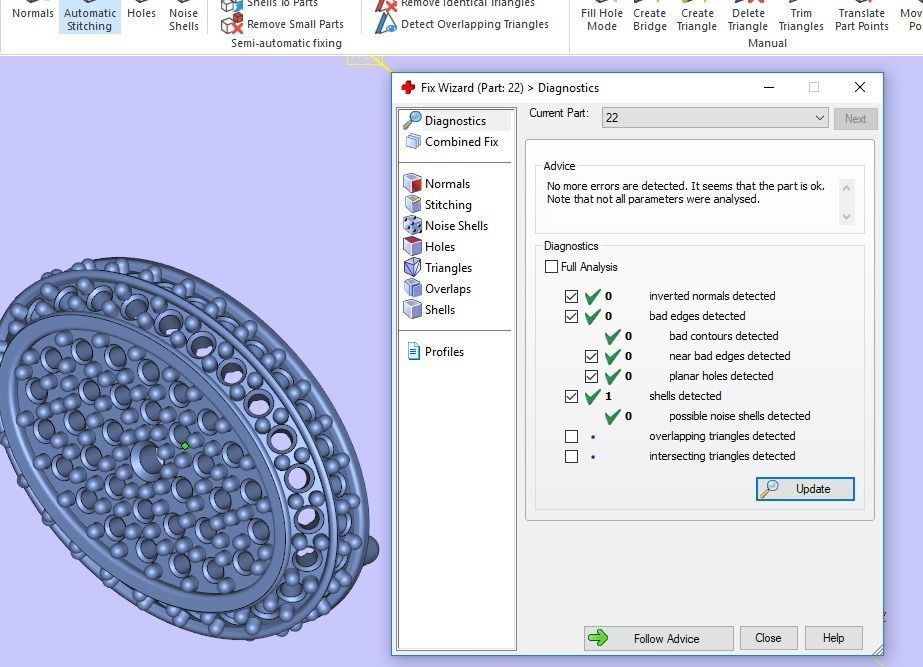Click the Update button
923x667 pixels.
coord(805,489)
